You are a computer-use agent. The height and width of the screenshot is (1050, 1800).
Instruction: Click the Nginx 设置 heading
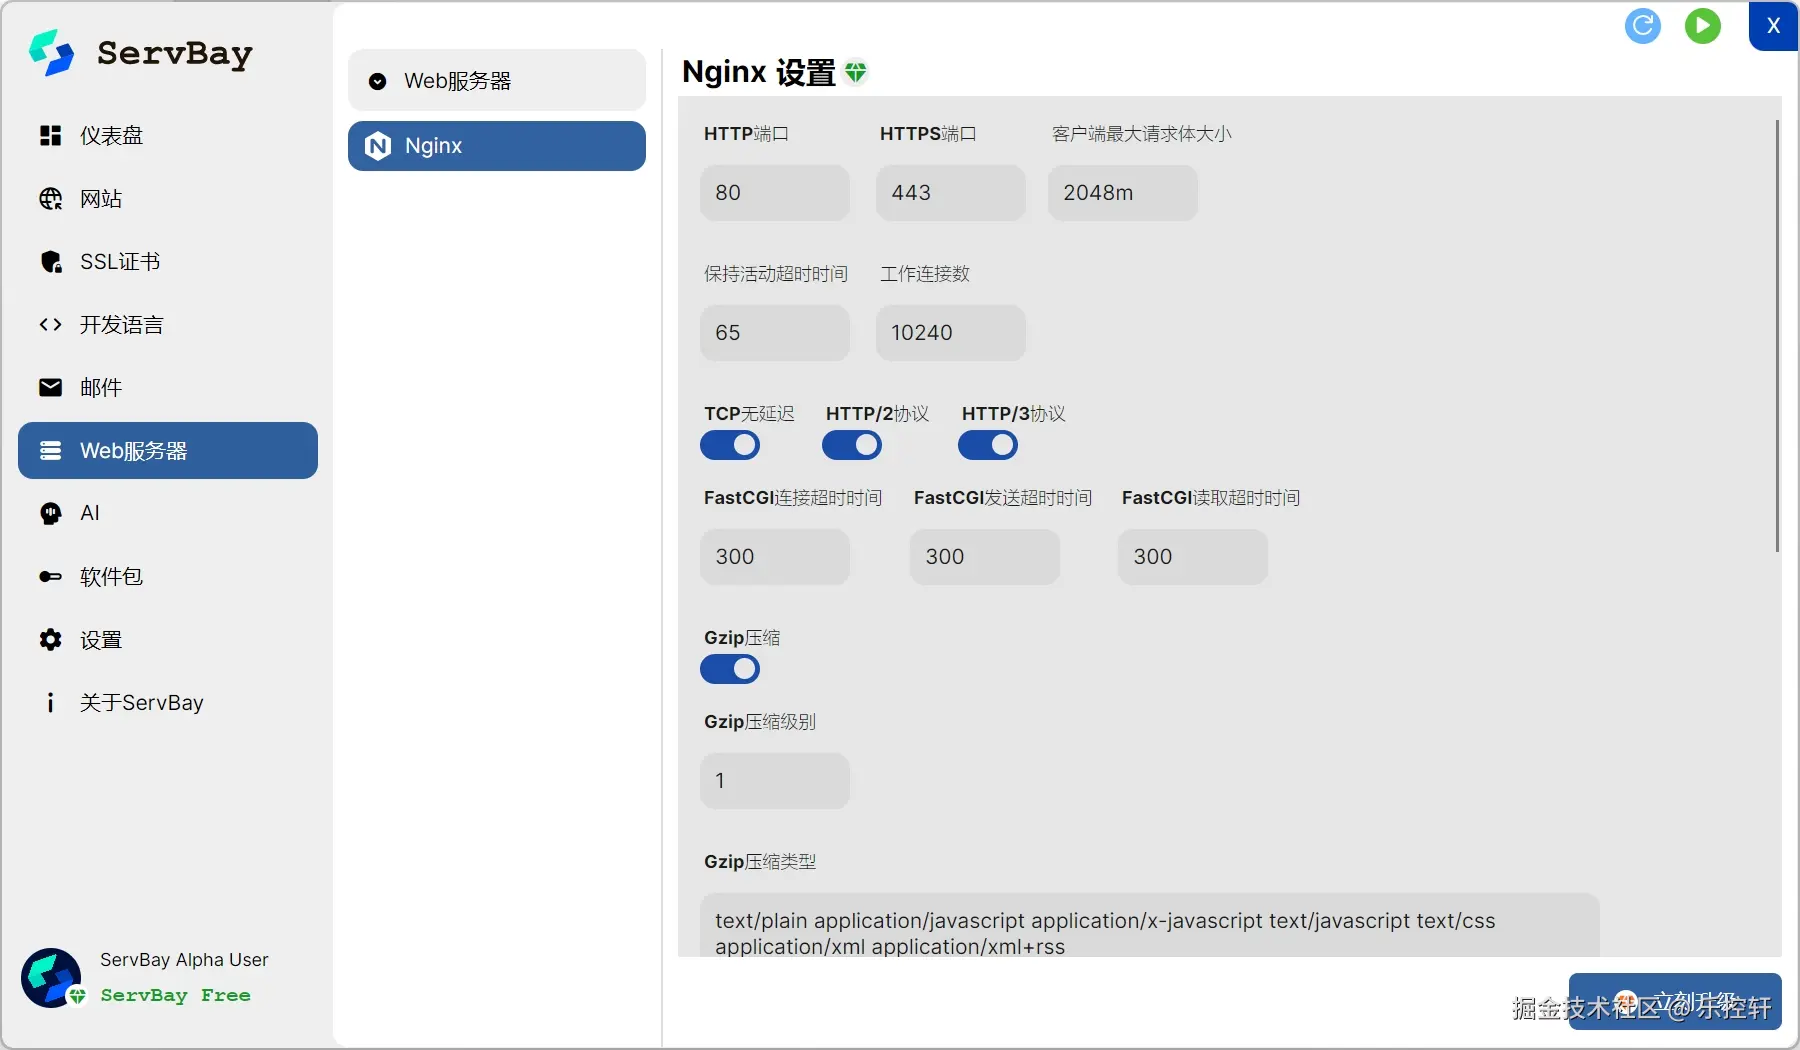pos(759,72)
